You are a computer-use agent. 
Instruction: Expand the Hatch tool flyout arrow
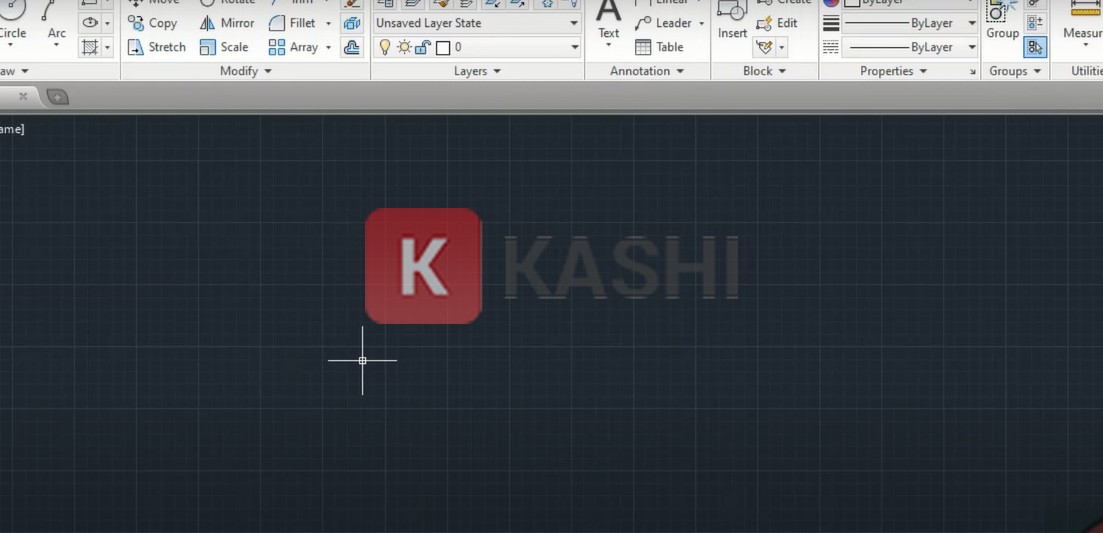point(108,47)
